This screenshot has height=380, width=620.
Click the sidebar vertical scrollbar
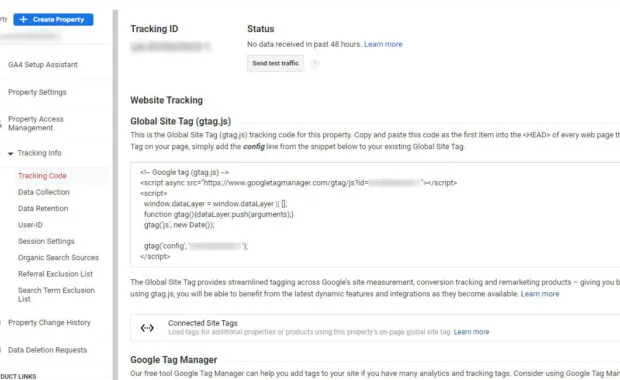(115, 195)
